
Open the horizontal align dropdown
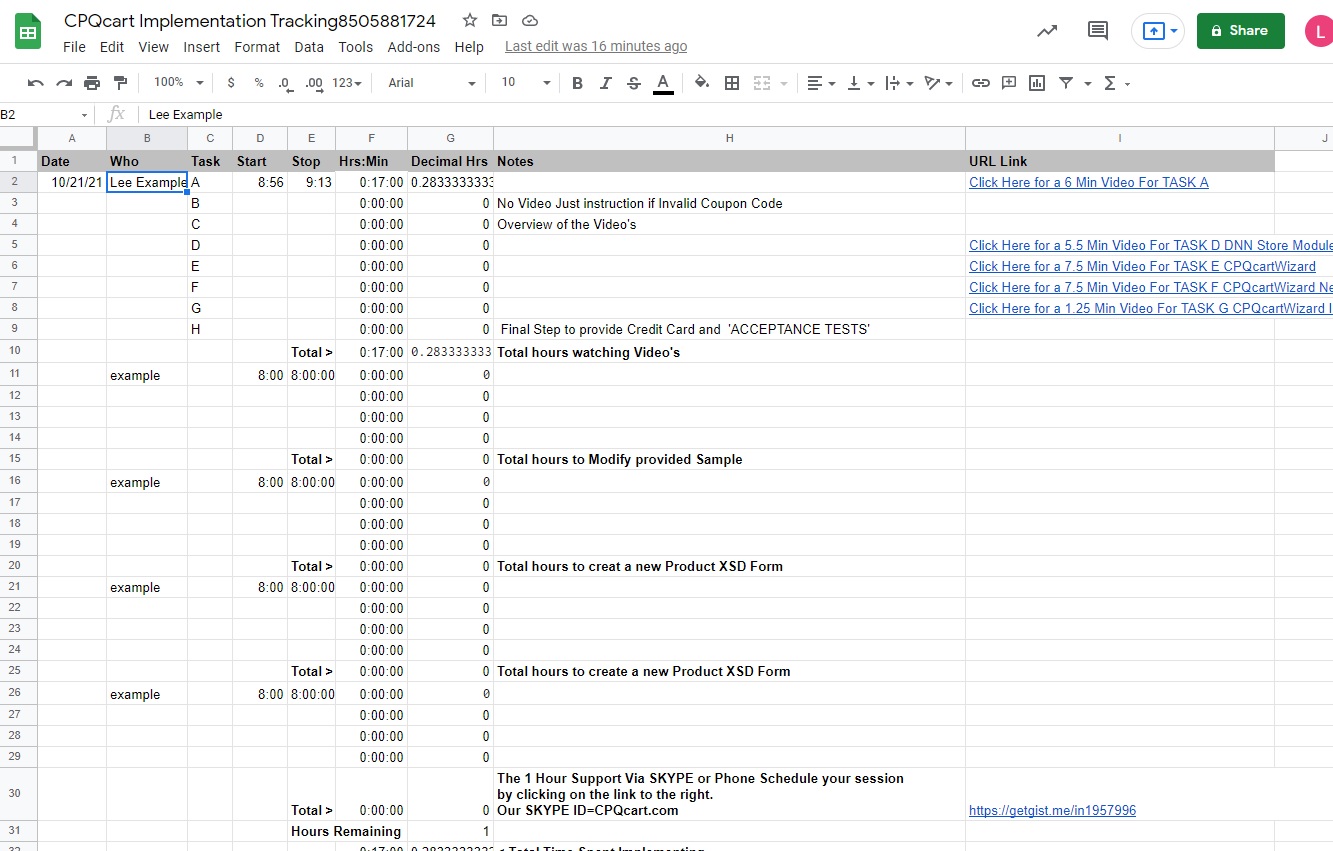click(821, 83)
